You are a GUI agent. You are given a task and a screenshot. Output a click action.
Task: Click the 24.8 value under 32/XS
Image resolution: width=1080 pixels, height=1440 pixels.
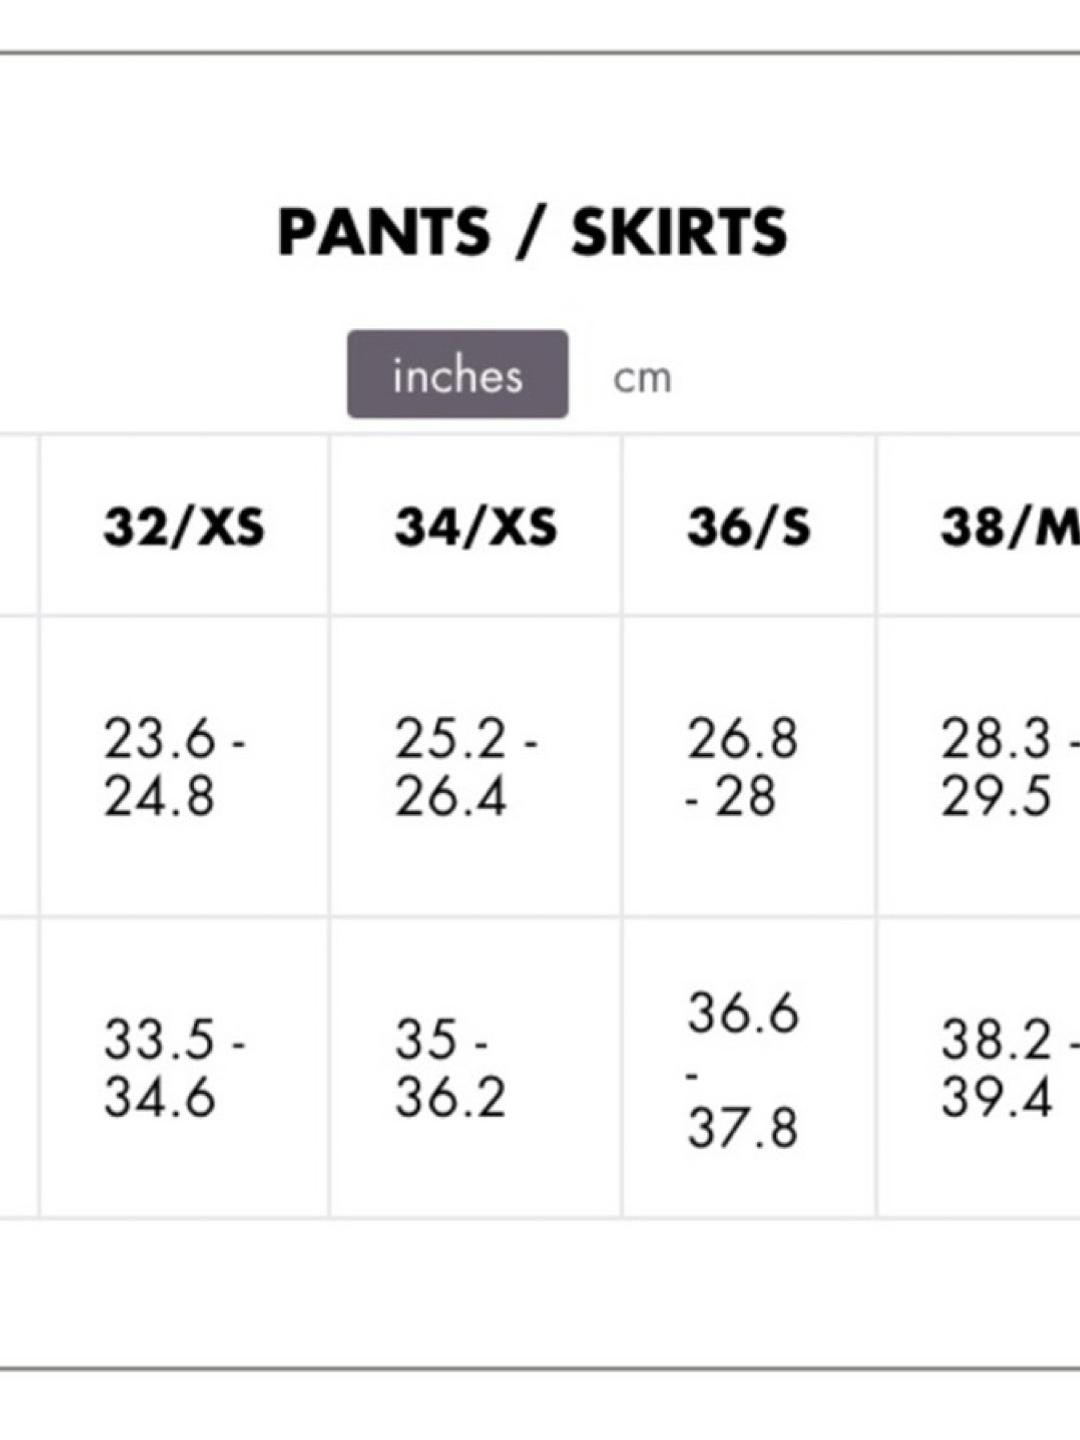[x=159, y=797]
